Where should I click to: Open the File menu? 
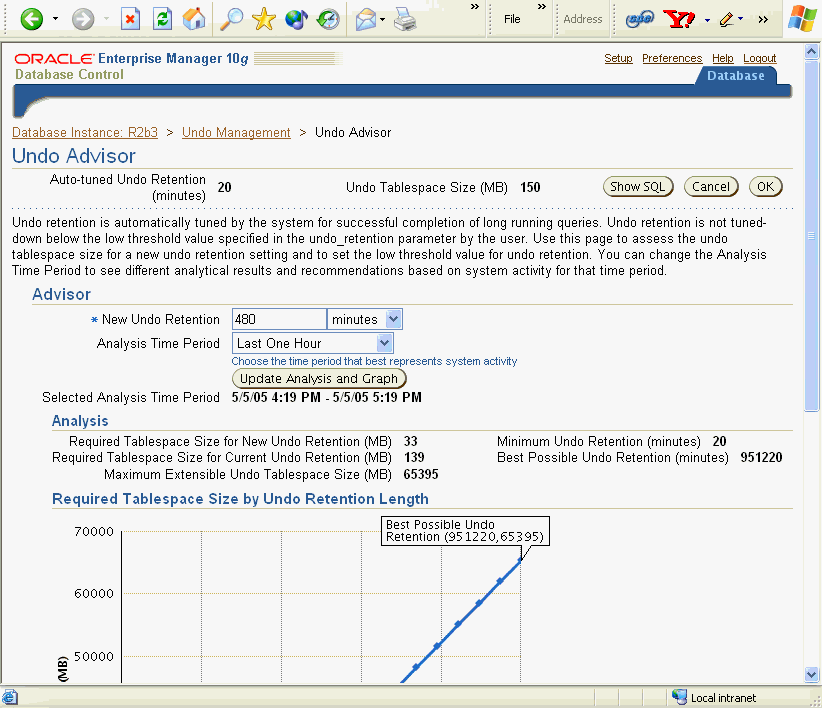512,18
